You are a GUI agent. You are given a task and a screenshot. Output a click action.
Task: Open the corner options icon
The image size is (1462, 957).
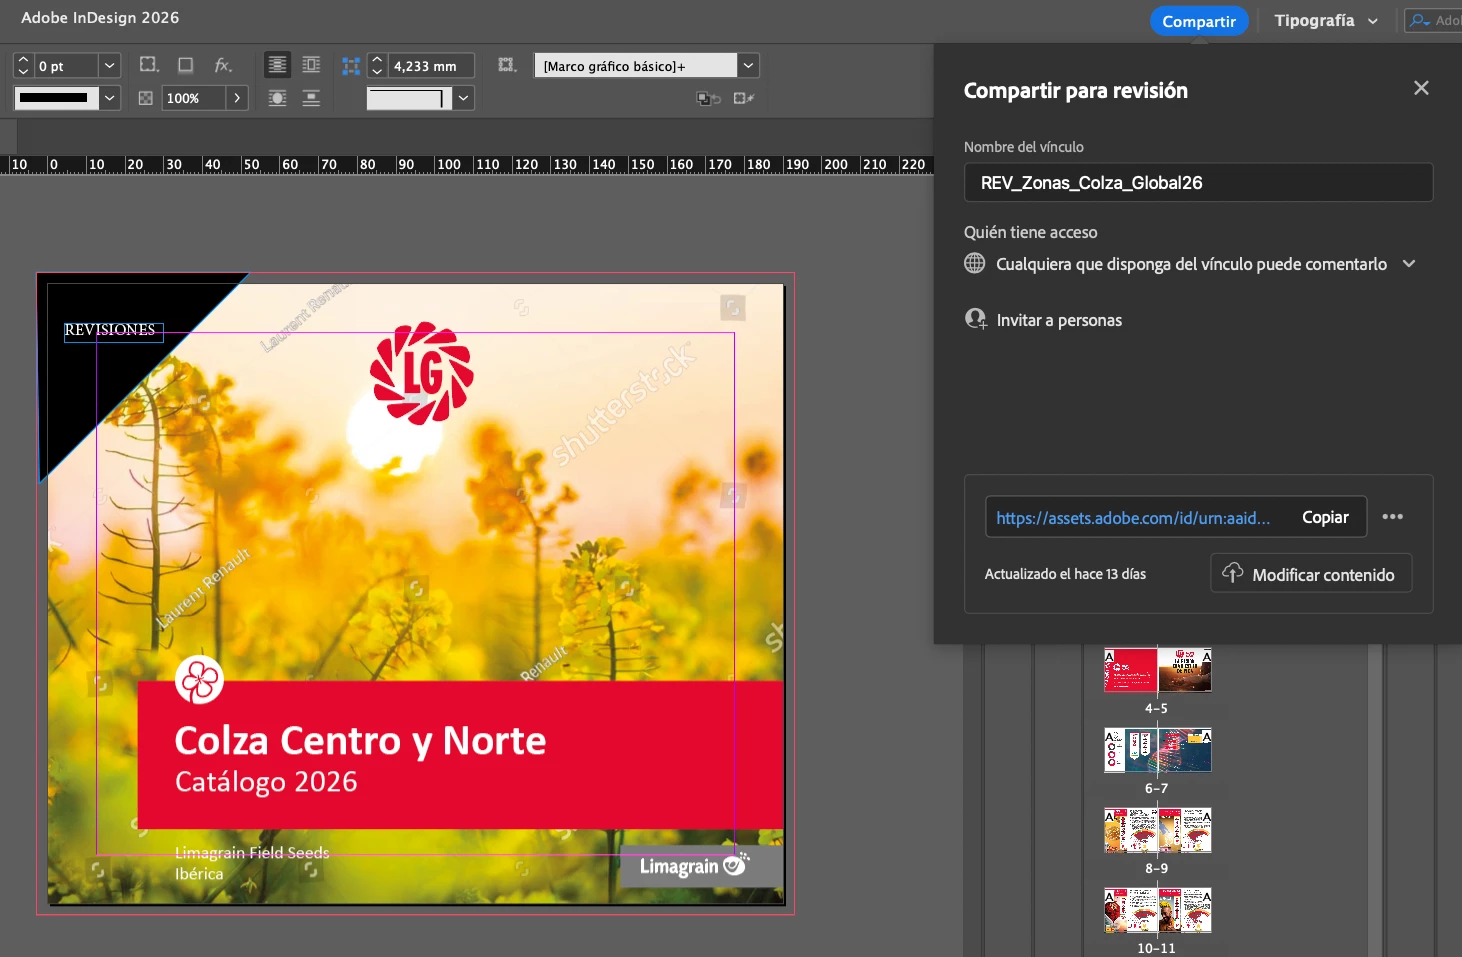tap(149, 65)
